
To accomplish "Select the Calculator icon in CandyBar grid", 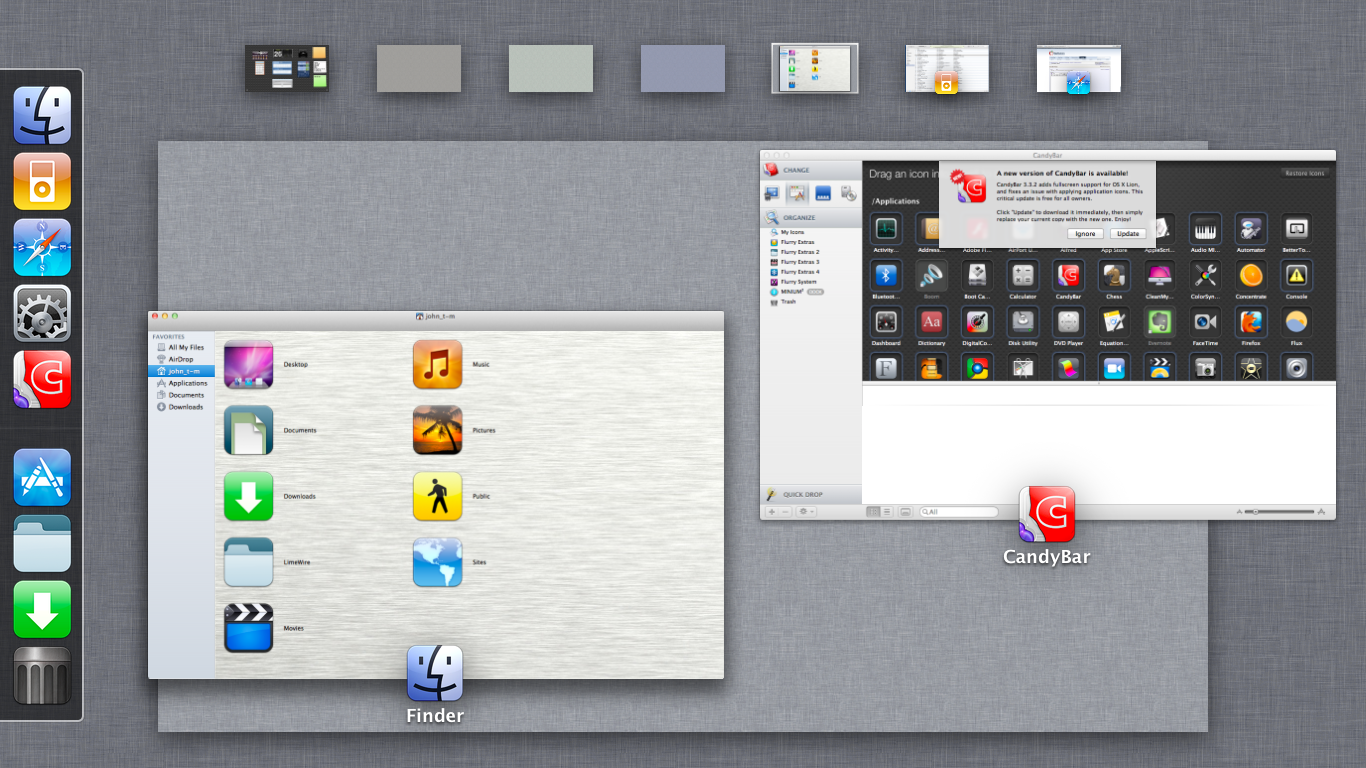I will 1022,275.
